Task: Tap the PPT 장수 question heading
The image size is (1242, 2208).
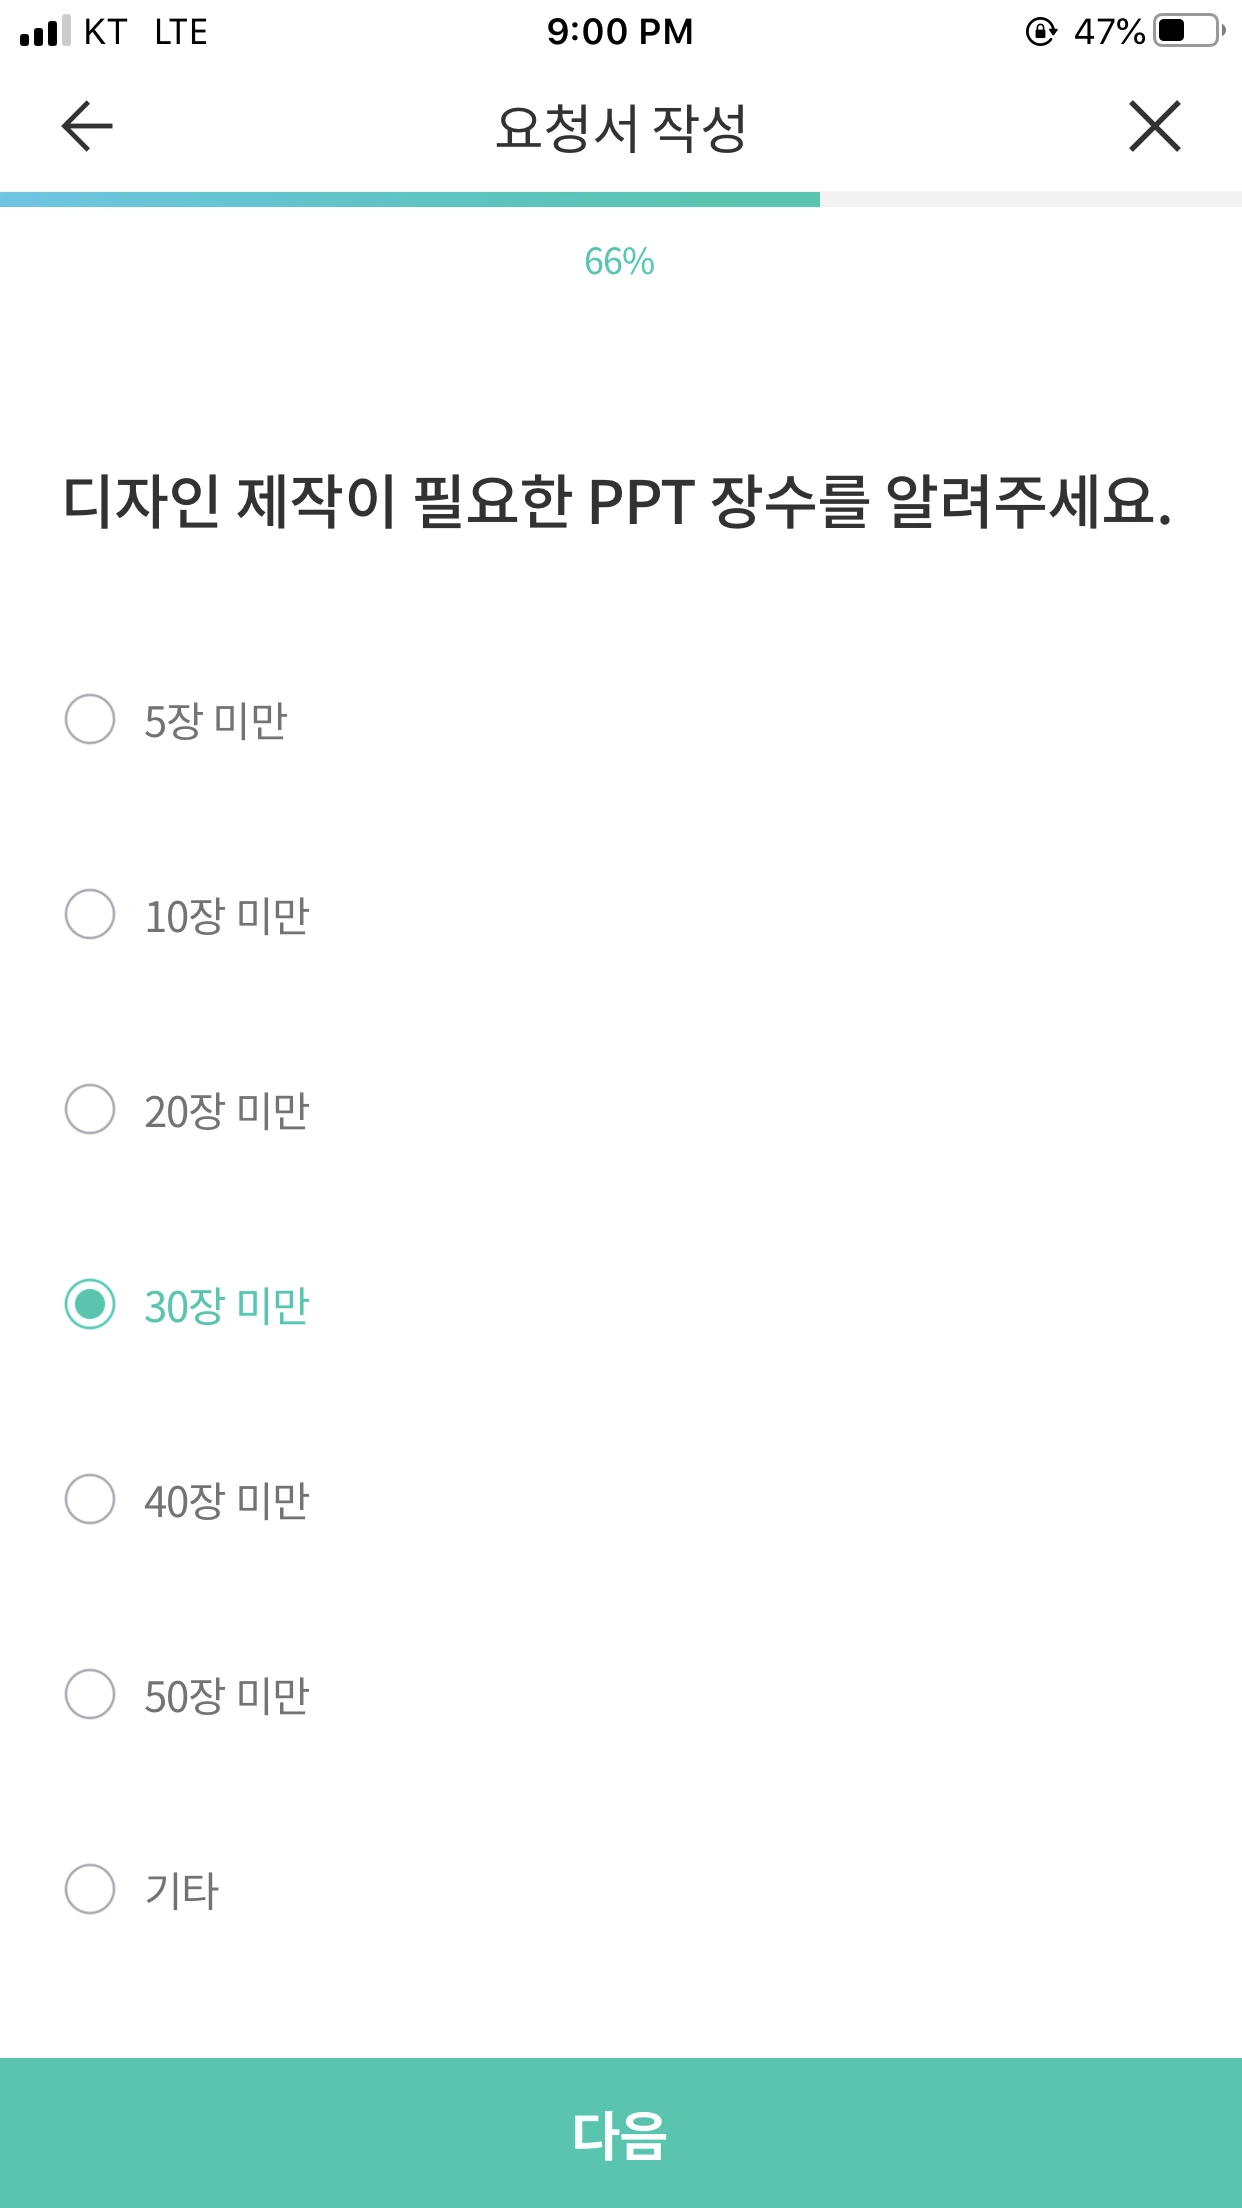Action: (x=617, y=501)
